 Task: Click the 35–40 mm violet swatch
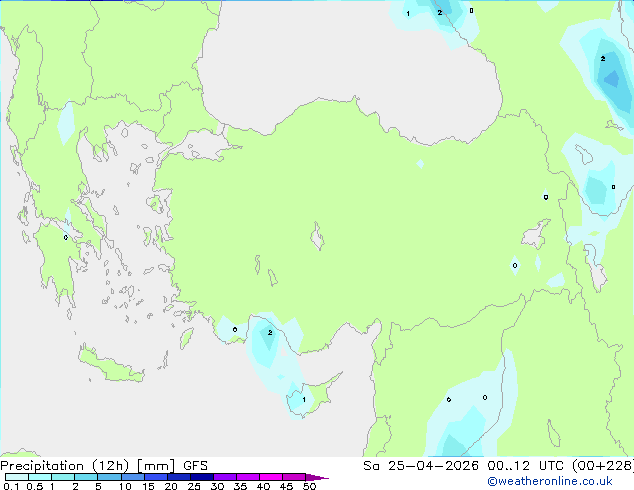coord(248,477)
